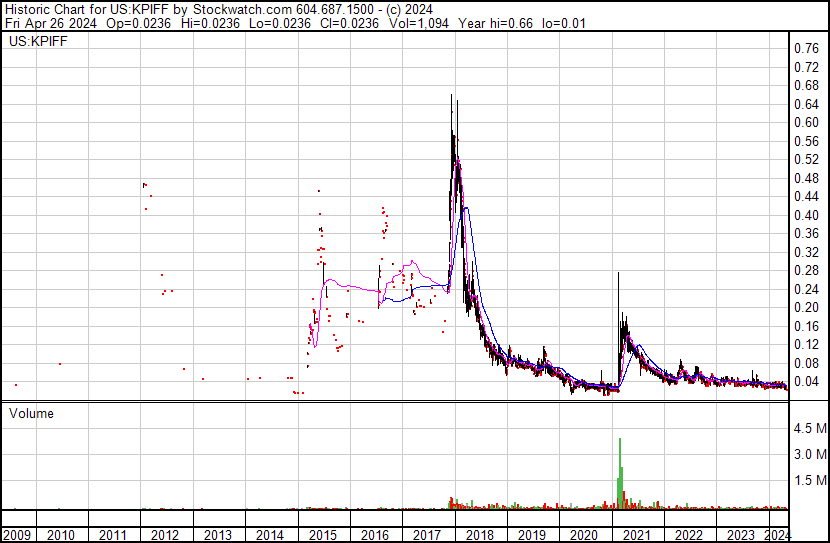Click the 0.48 price axis label
830x543 pixels.
tap(807, 178)
